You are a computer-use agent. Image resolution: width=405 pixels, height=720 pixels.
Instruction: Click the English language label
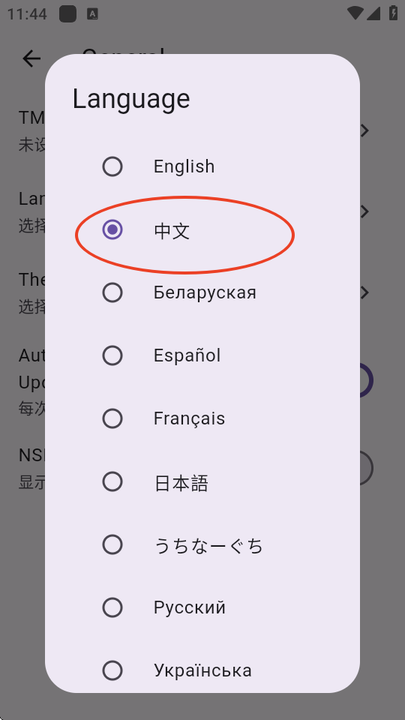click(x=184, y=167)
